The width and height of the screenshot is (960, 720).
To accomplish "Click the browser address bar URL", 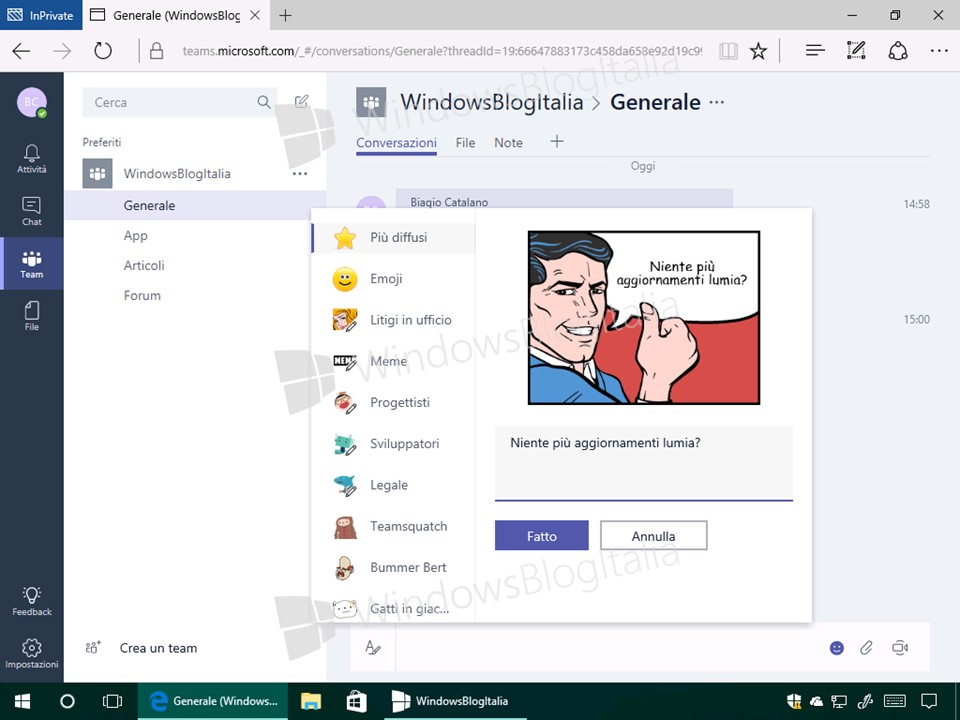I will pos(442,51).
